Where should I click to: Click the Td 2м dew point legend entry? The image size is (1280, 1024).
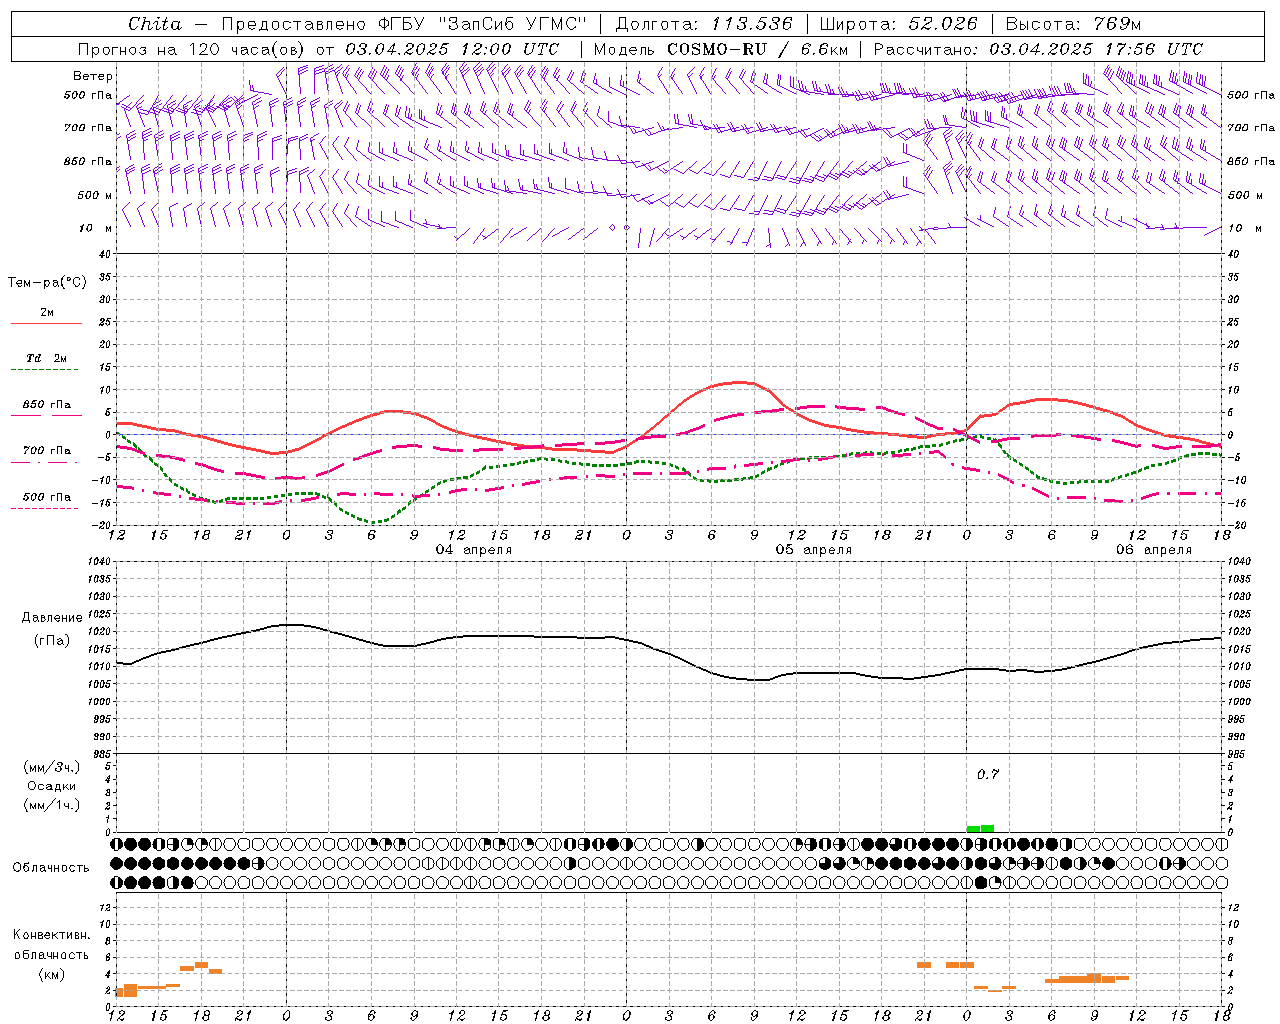(x=47, y=358)
